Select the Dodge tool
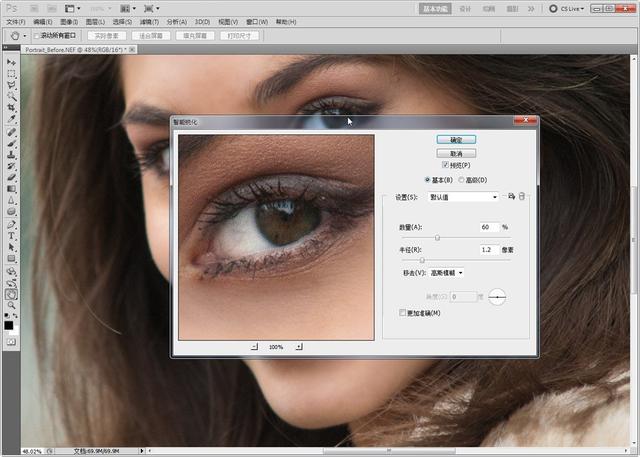 click(x=11, y=212)
